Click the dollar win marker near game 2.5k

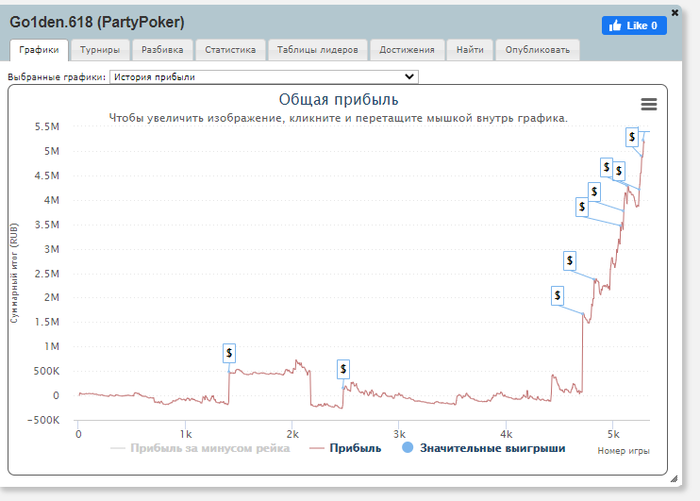343,369
